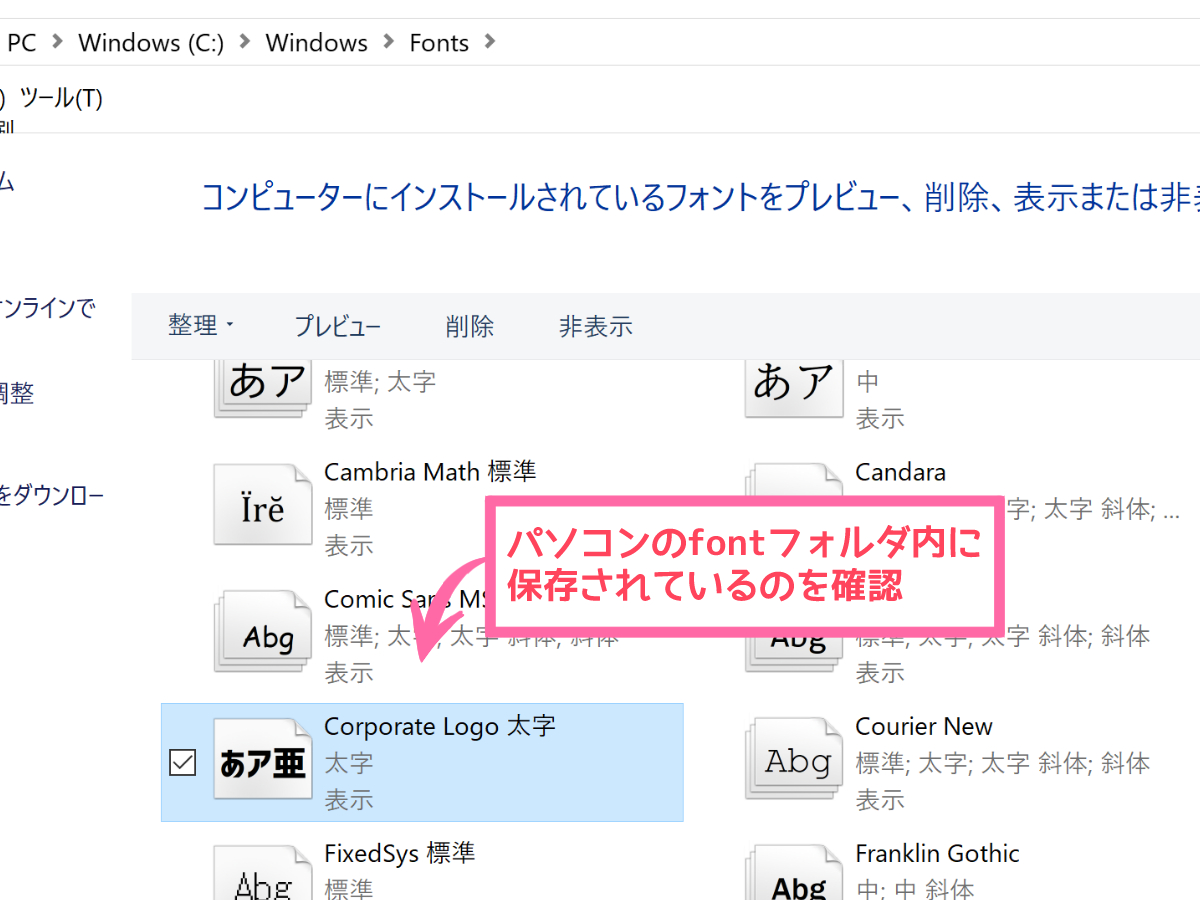Expand chevron after PC in breadcrumb
Image resolution: width=1200 pixels, height=900 pixels.
tap(57, 42)
